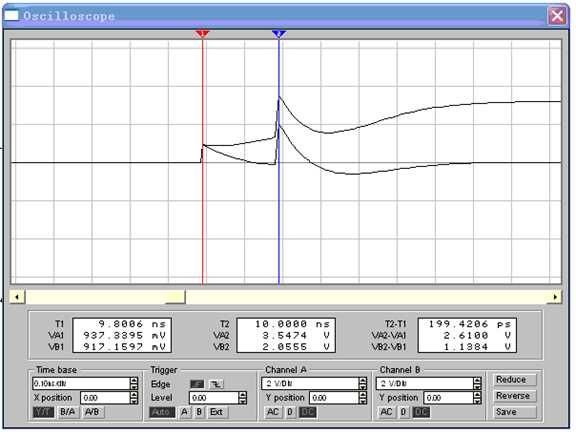Click Channel B Y position field
This screenshot has height=434, width=576.
(x=448, y=398)
